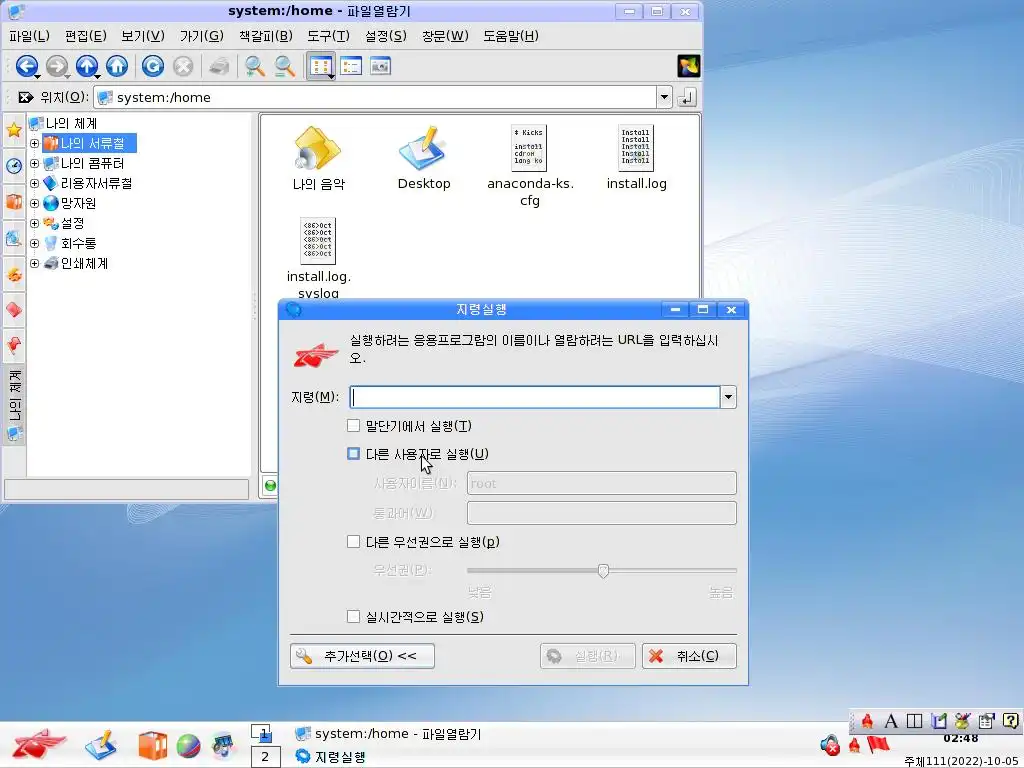Open the 보기(V) menu
1024x768 pixels.
[143, 36]
